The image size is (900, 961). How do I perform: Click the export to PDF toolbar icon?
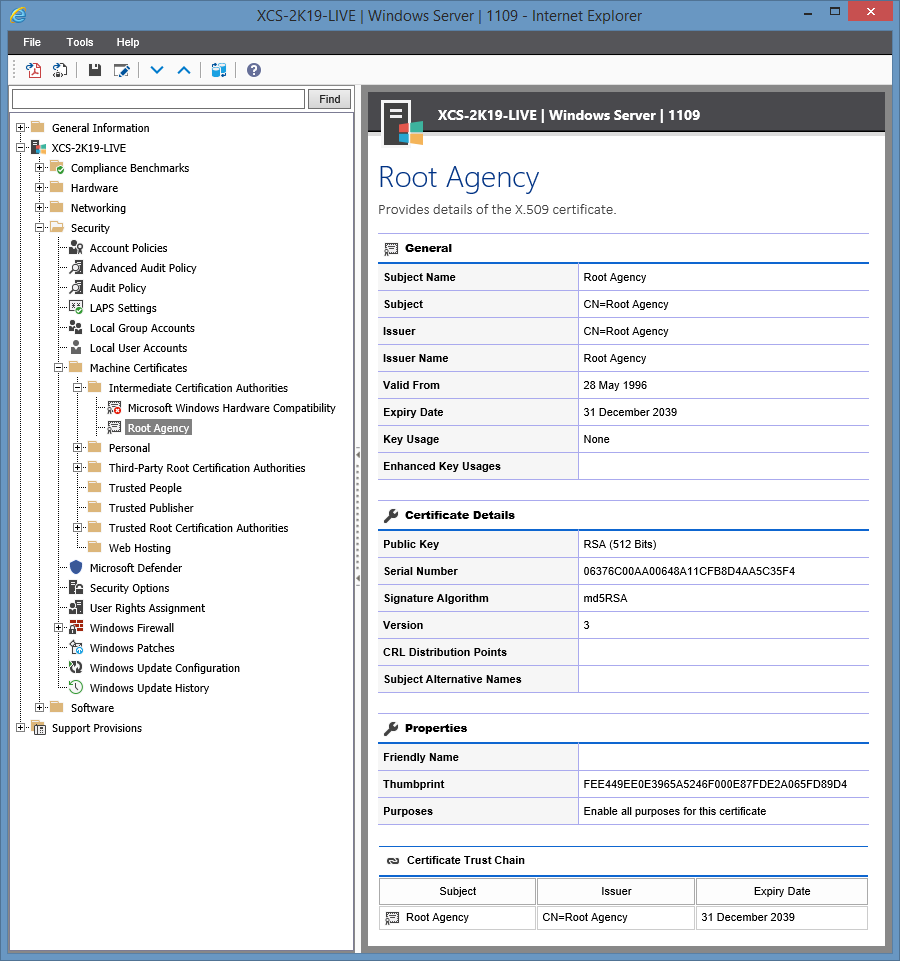coord(33,70)
